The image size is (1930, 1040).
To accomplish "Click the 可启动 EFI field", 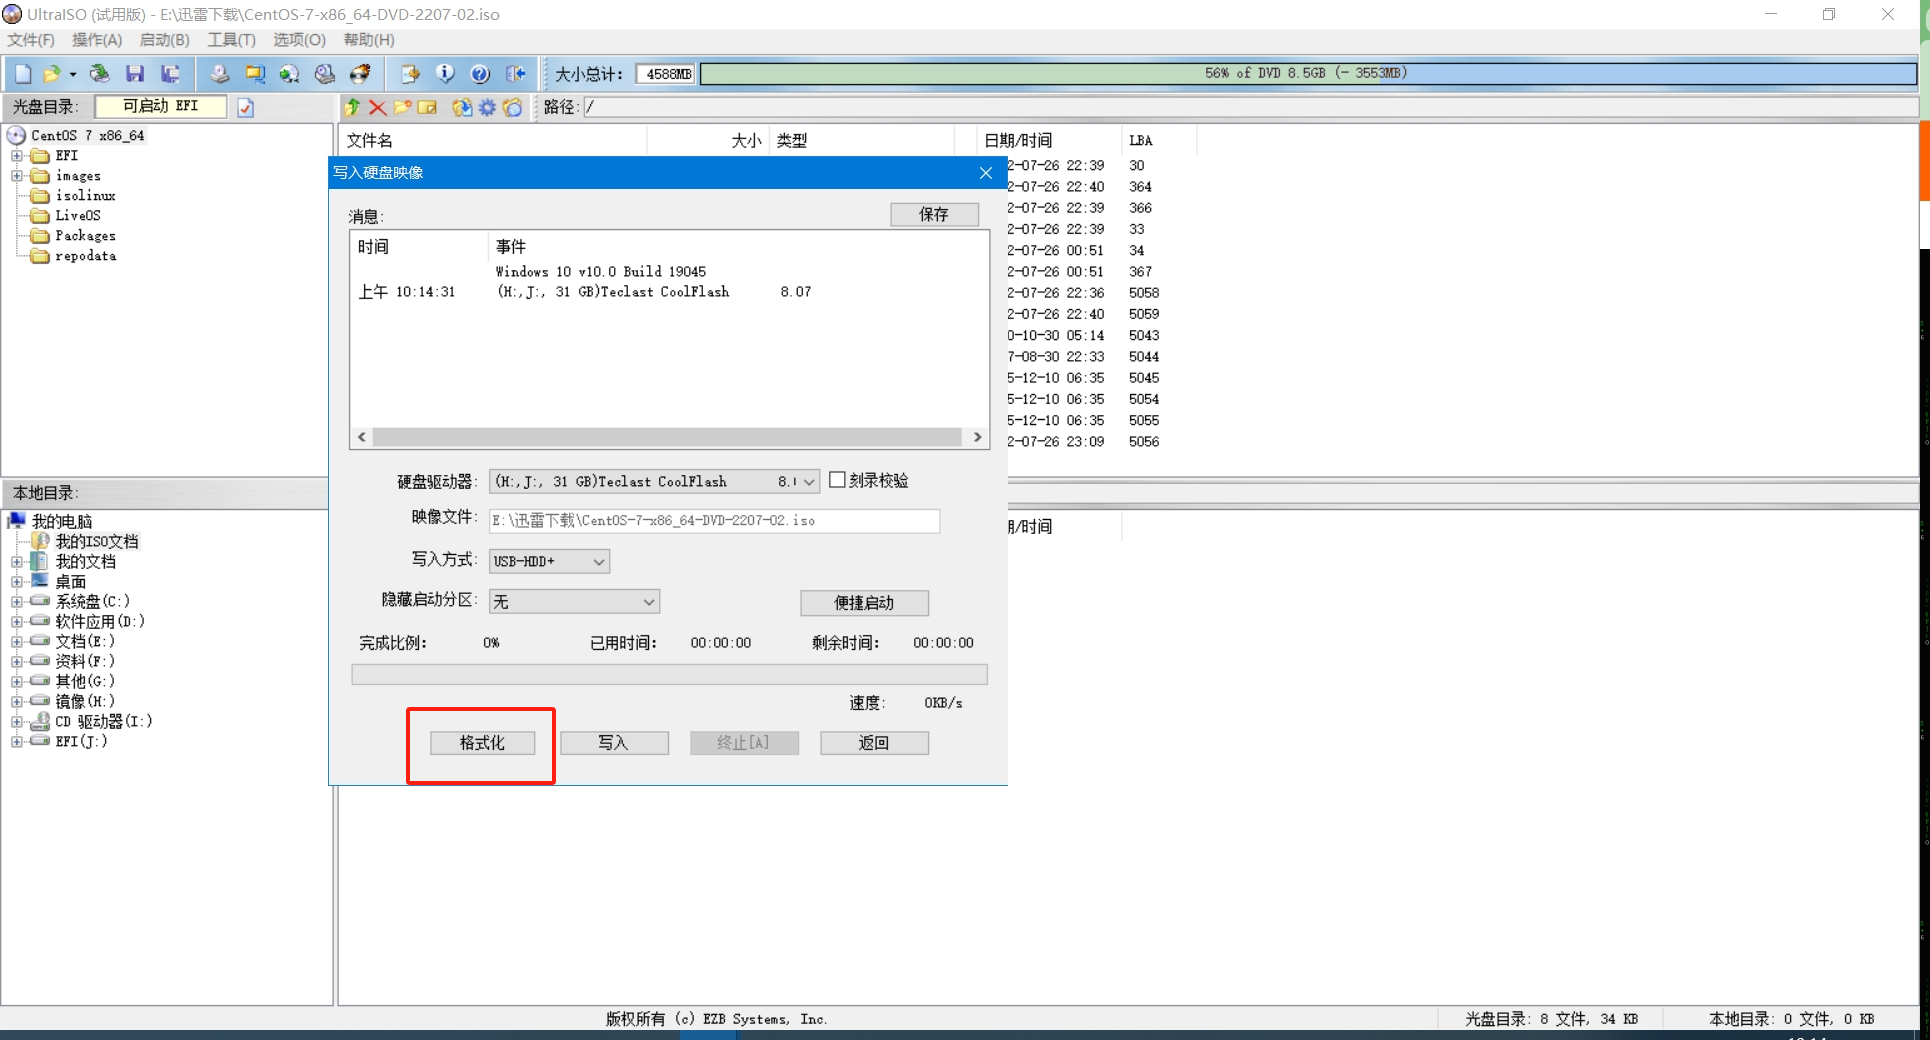I will coord(161,106).
